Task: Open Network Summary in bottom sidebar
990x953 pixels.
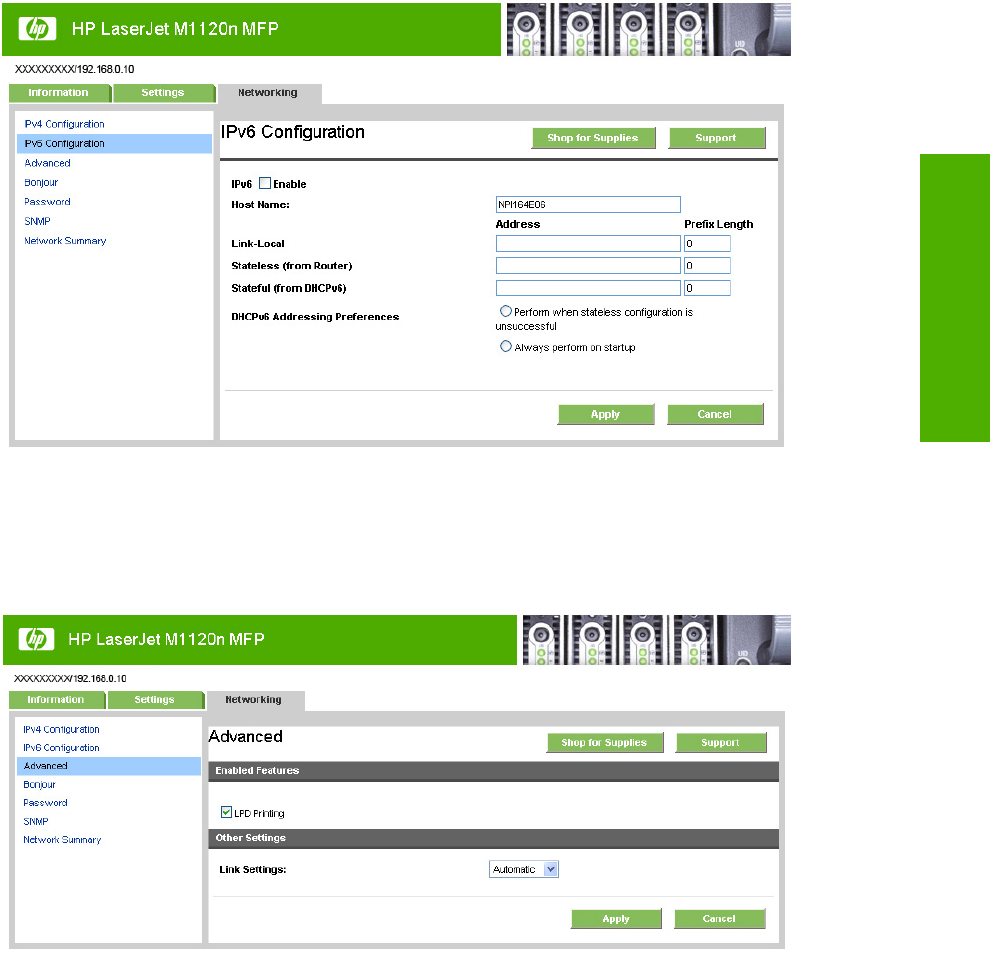Action: point(62,840)
